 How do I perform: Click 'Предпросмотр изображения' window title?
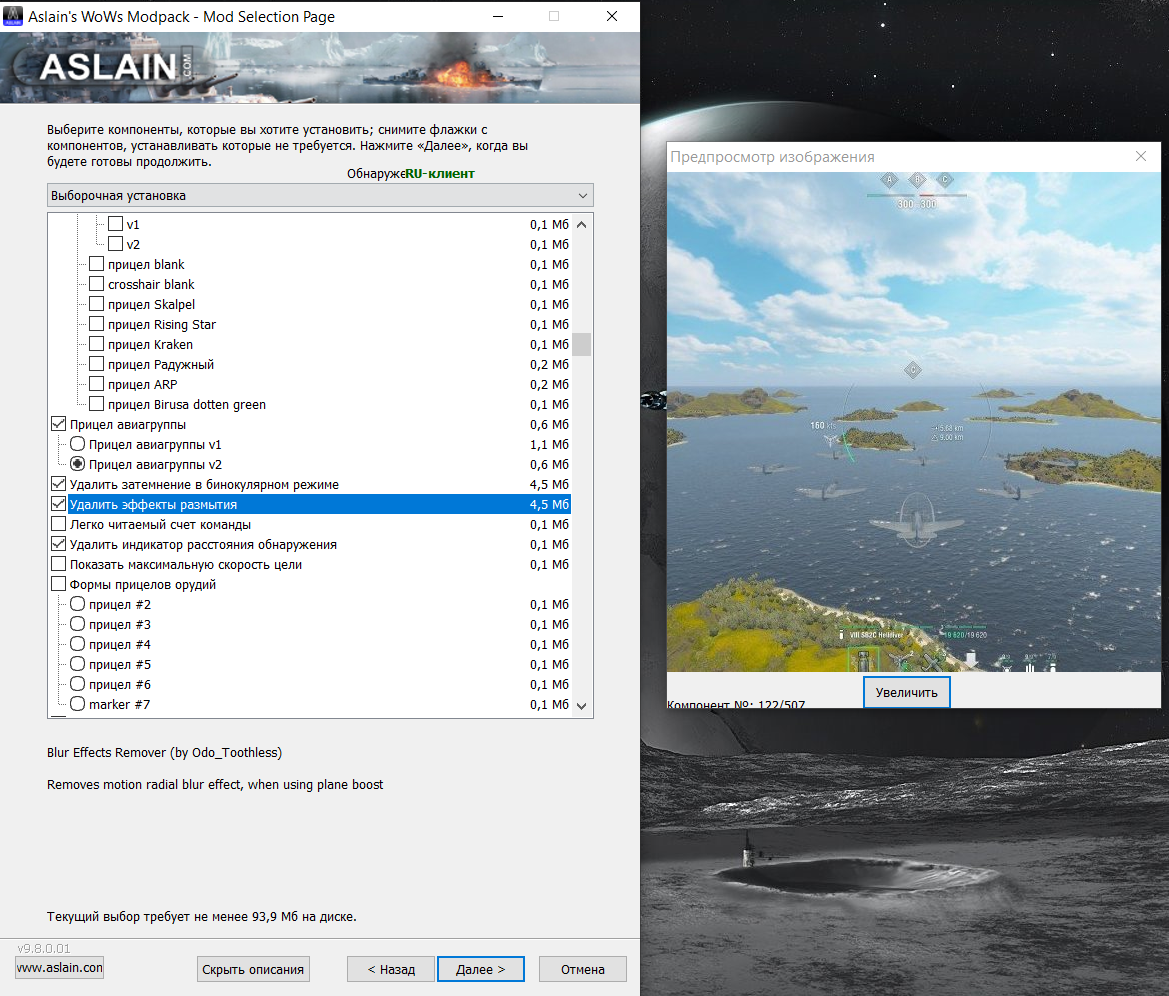click(772, 157)
